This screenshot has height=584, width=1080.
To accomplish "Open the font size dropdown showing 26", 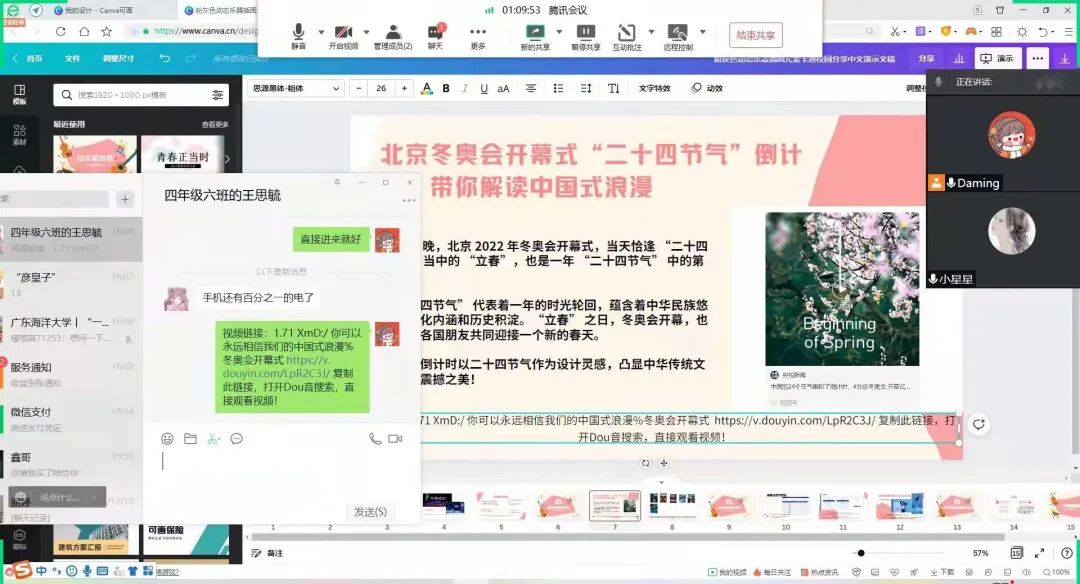I will coord(379,89).
